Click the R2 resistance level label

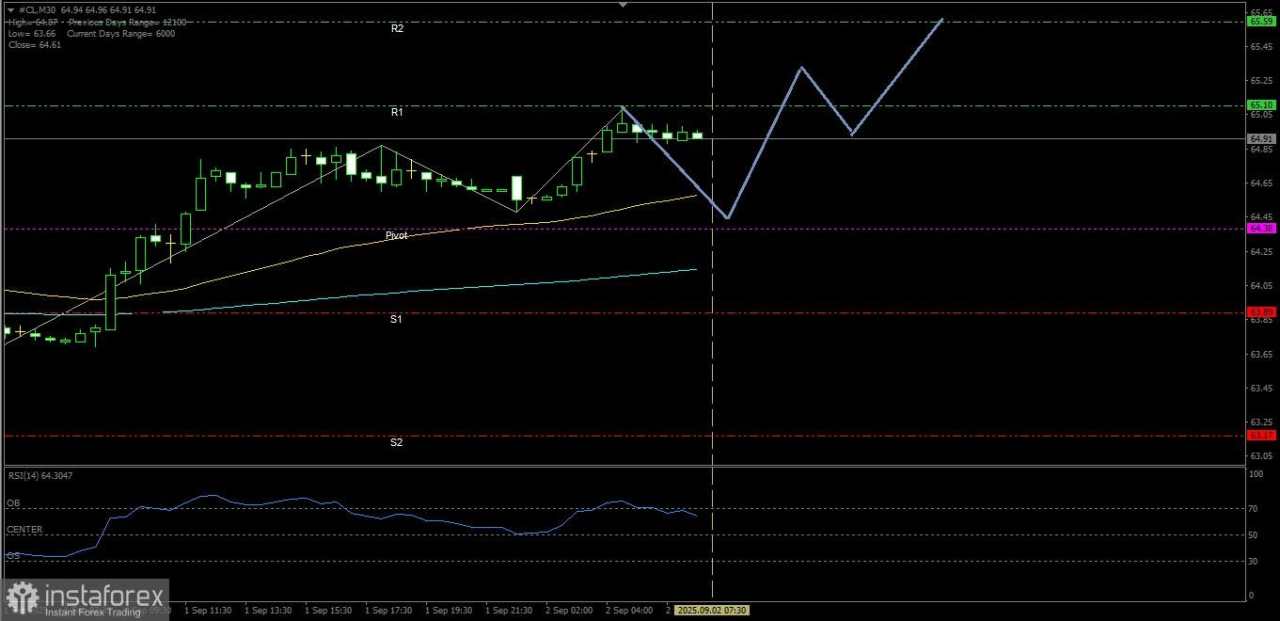397,29
